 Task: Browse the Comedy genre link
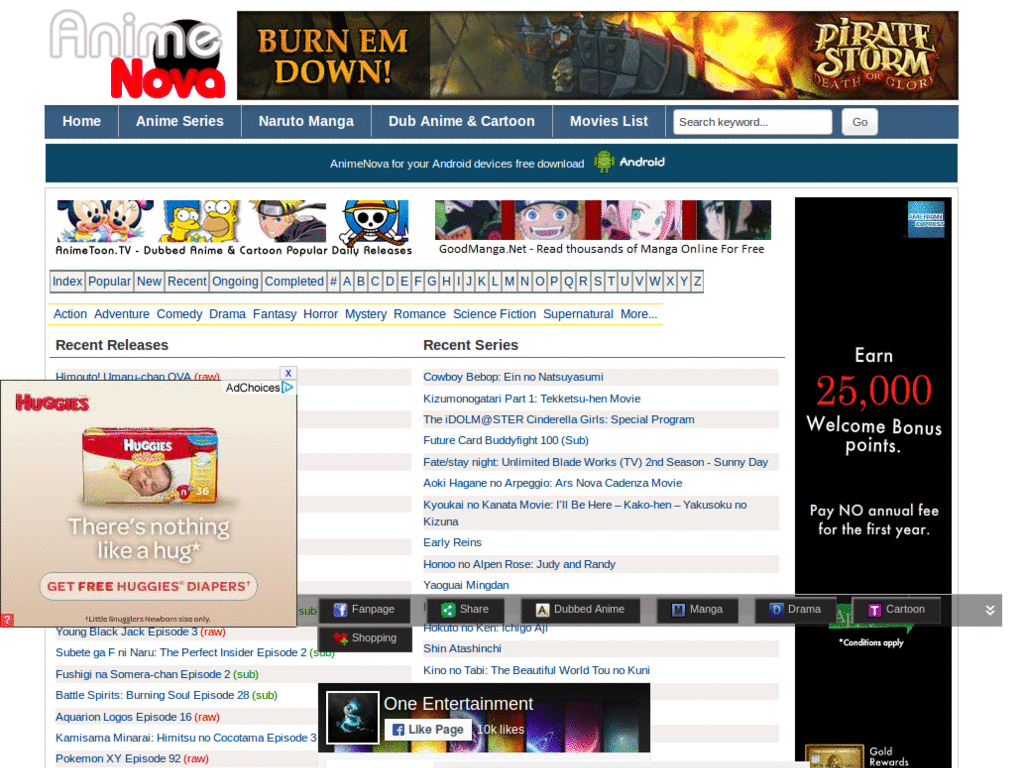(x=179, y=313)
